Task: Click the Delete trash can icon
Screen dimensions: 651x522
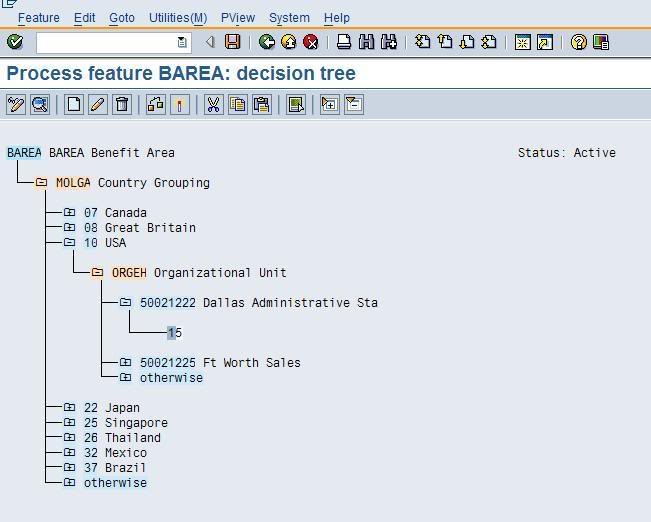Action: click(x=122, y=104)
